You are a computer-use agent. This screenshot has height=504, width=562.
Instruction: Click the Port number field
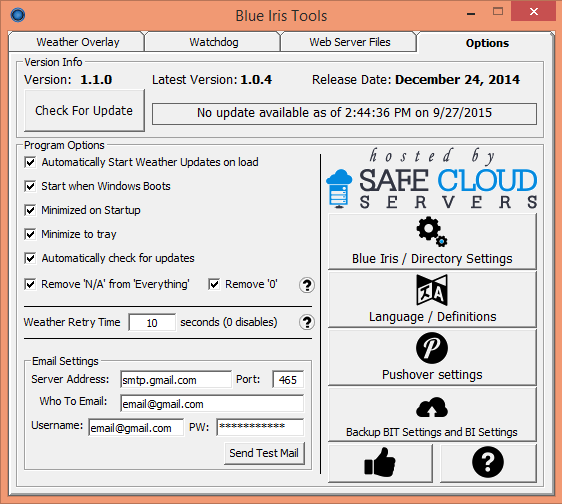288,380
